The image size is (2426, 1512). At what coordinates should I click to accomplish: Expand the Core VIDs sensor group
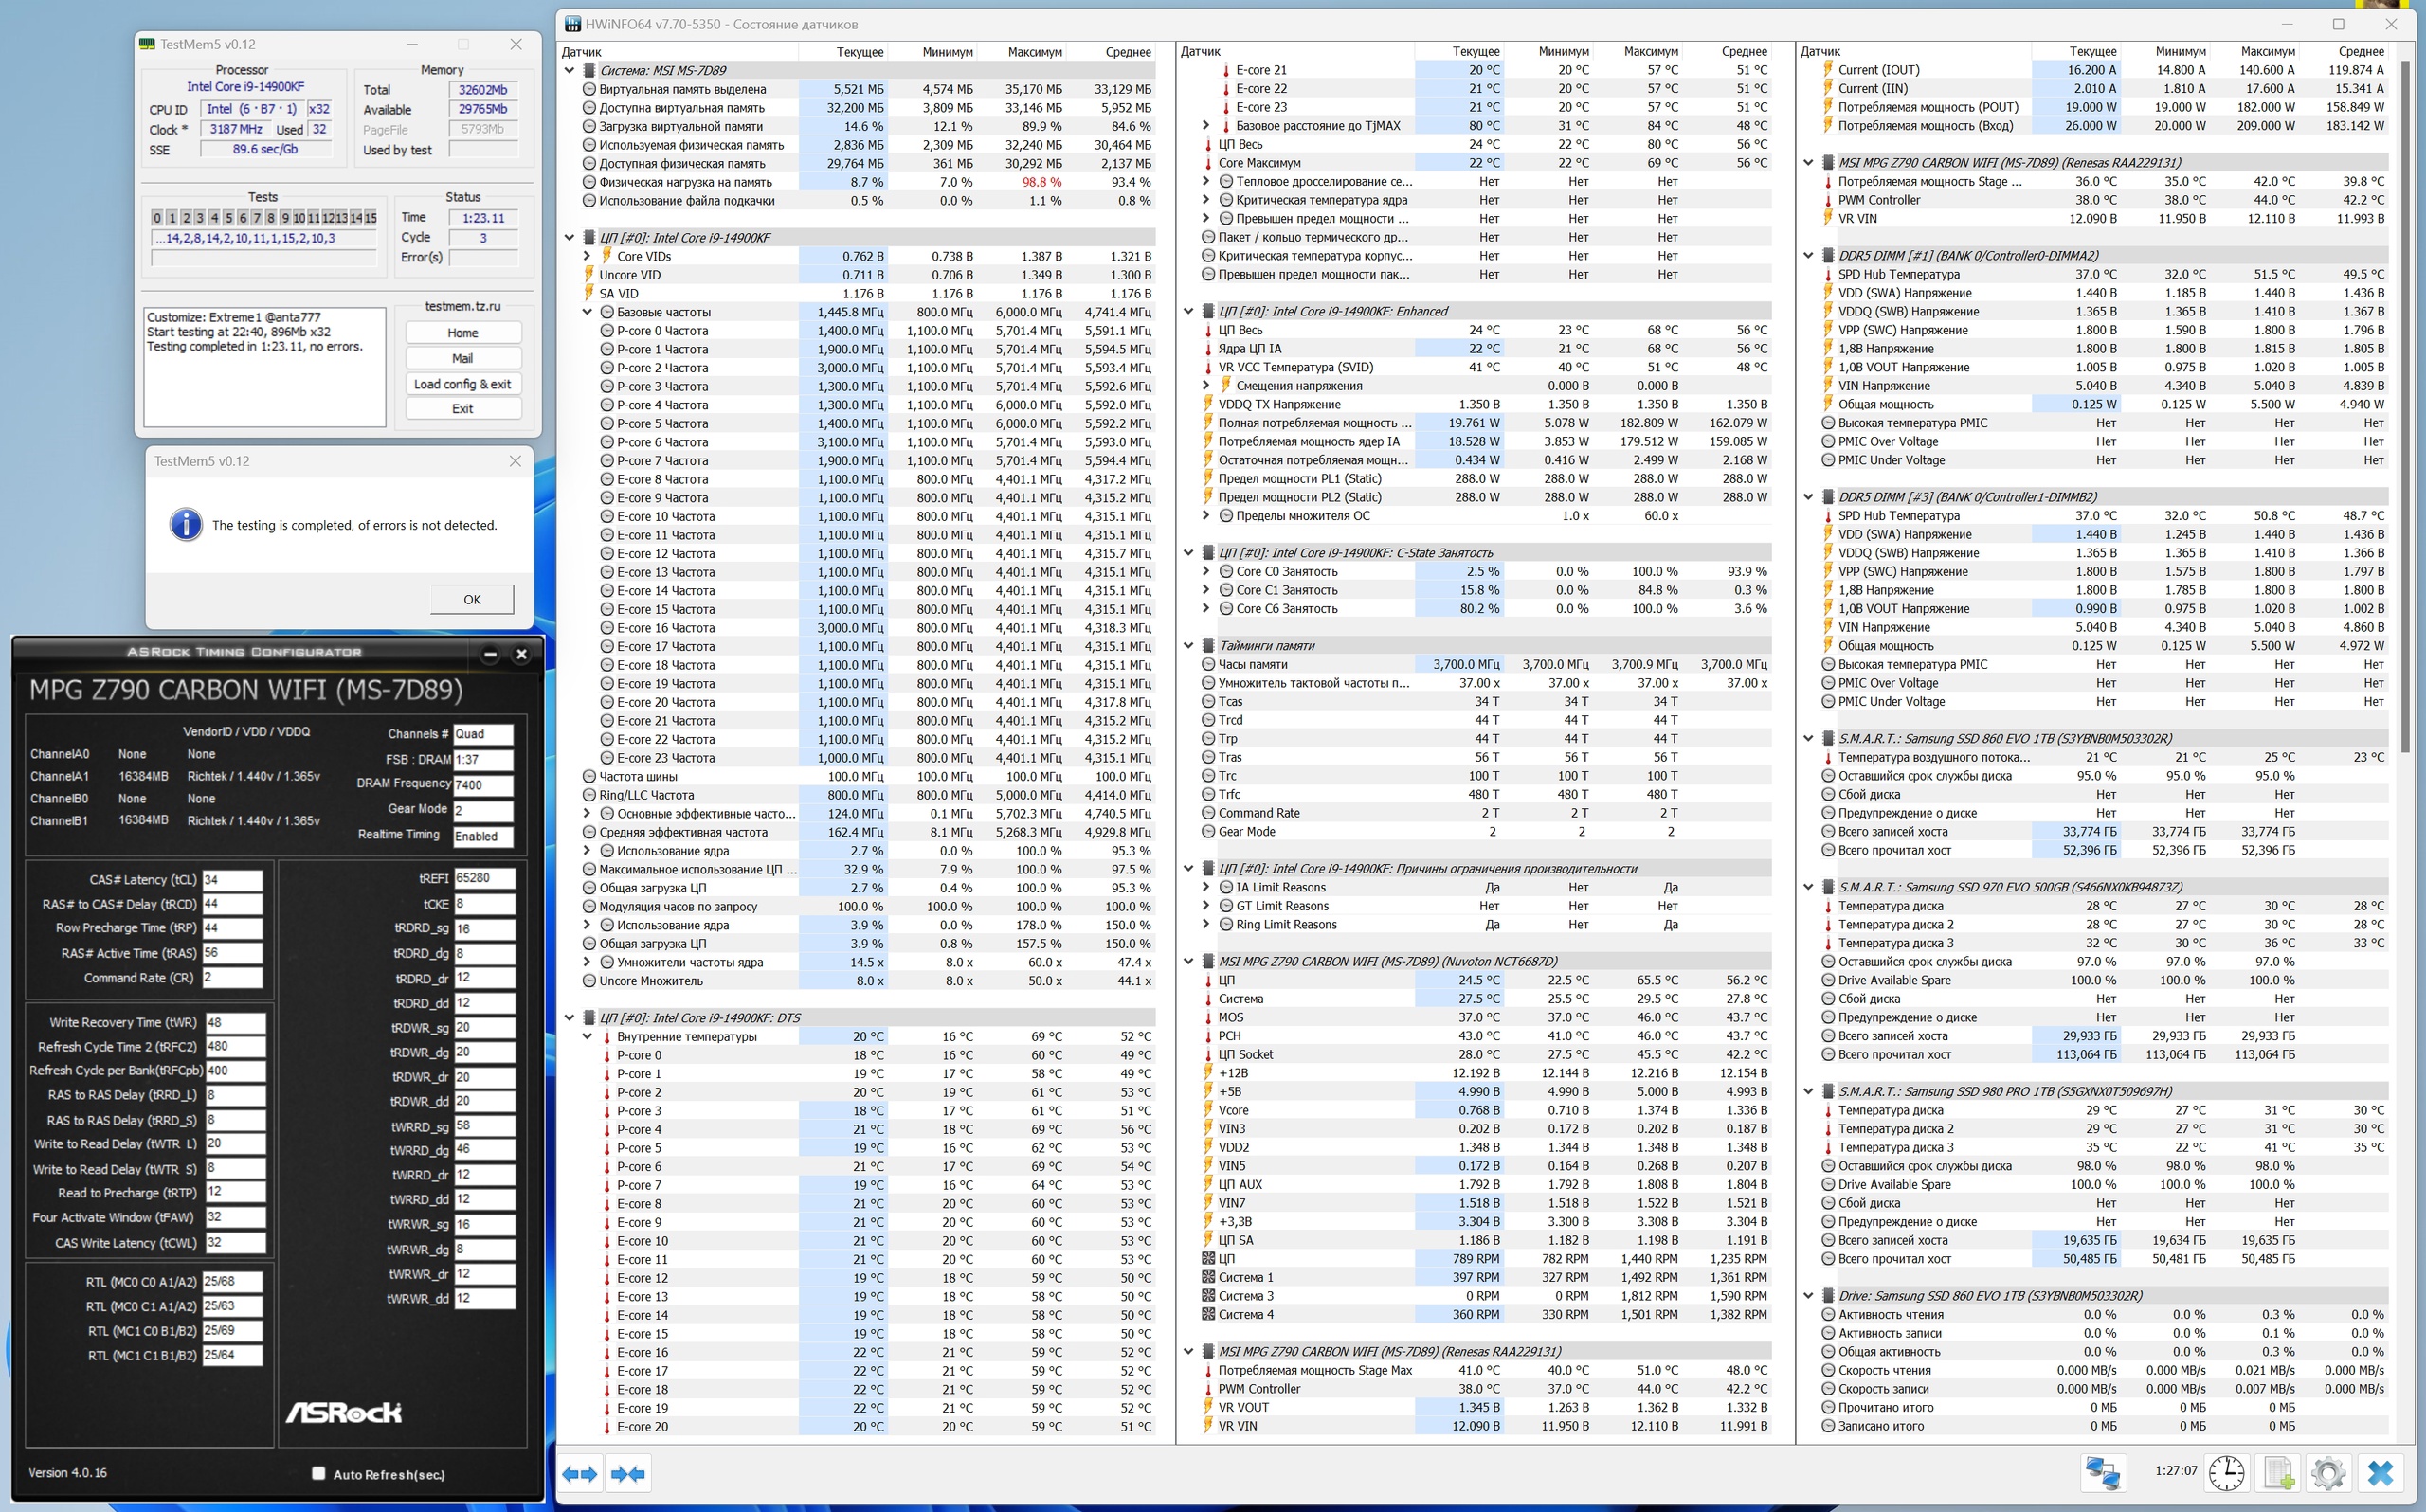588,256
